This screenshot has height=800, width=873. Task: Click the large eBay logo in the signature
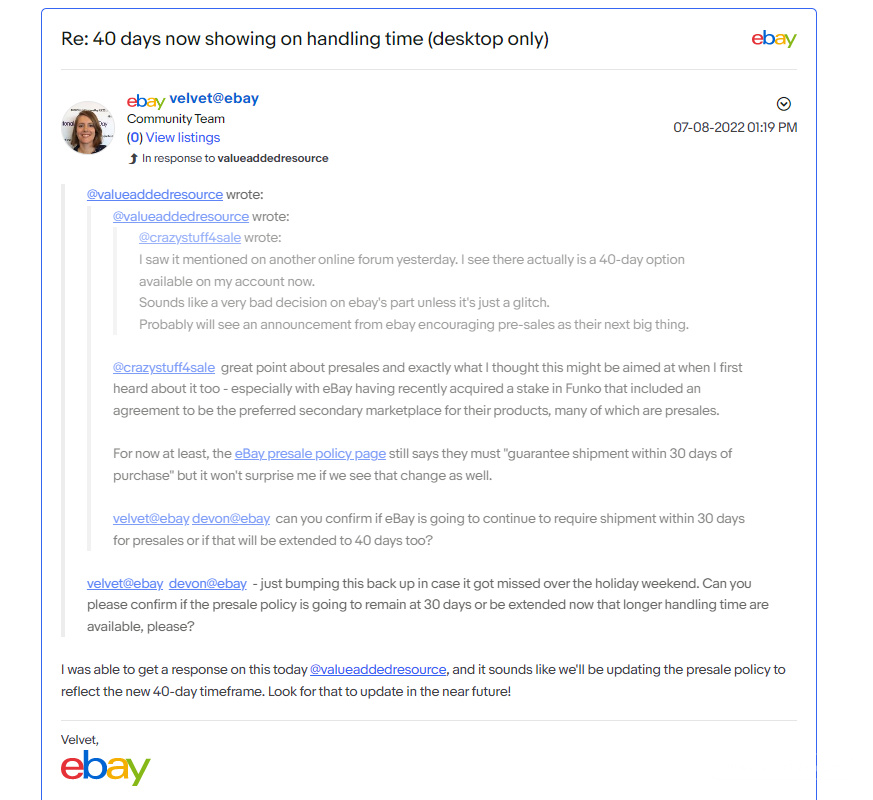106,767
